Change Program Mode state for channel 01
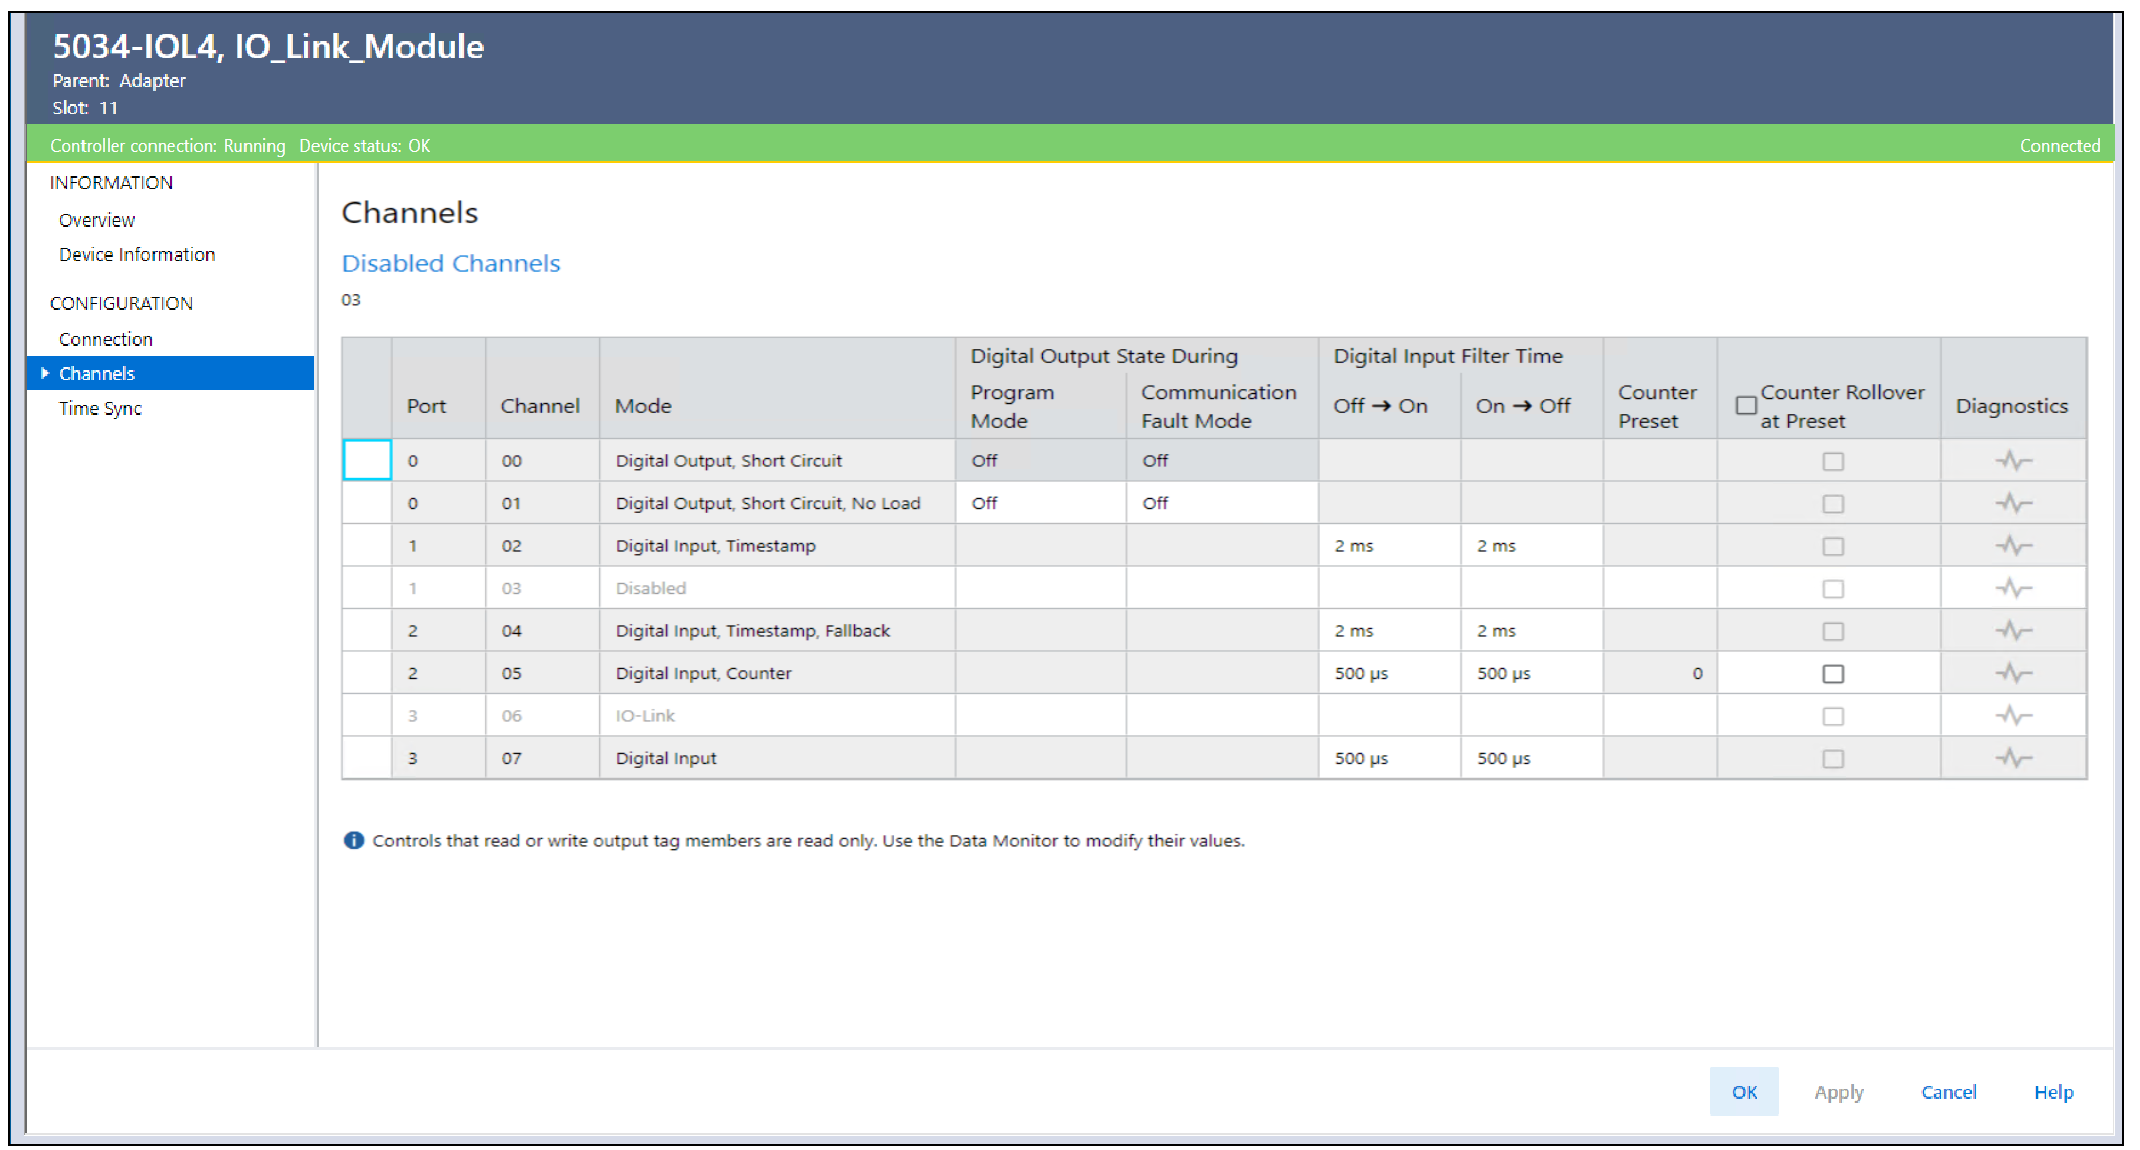Image resolution: width=2140 pixels, height=1150 pixels. click(x=1041, y=503)
